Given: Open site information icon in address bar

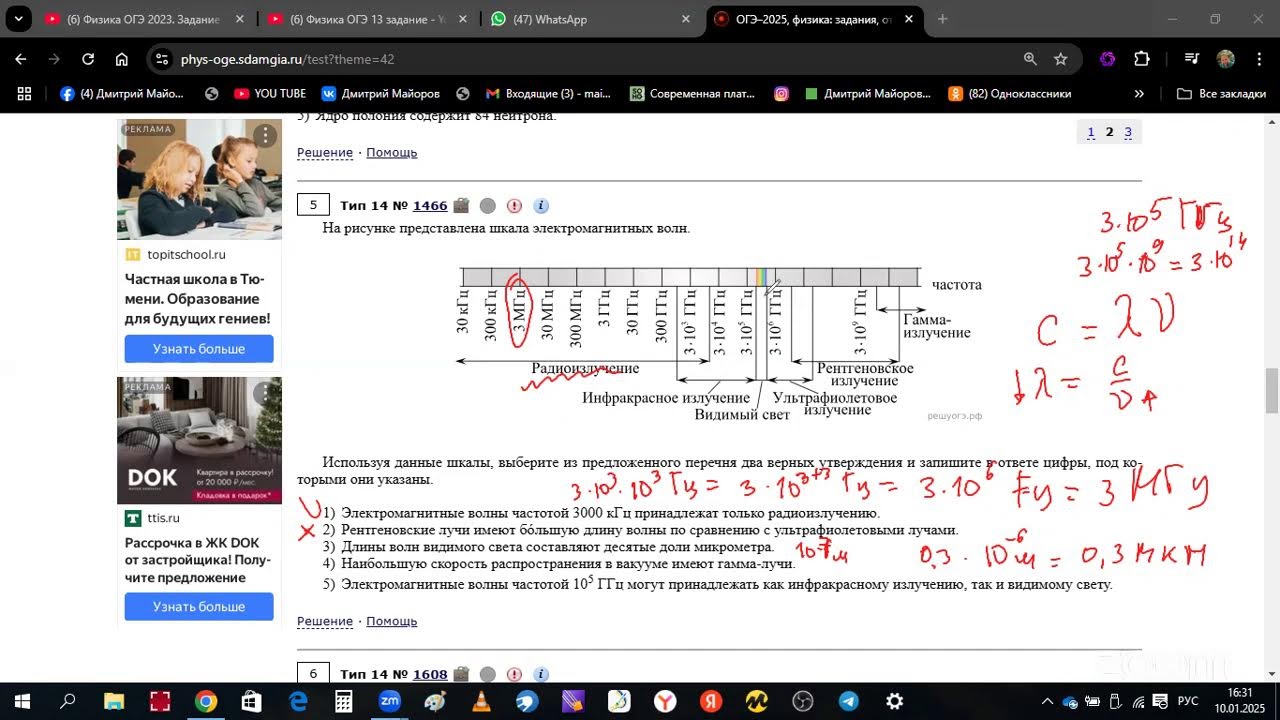Looking at the screenshot, I should click(x=163, y=59).
